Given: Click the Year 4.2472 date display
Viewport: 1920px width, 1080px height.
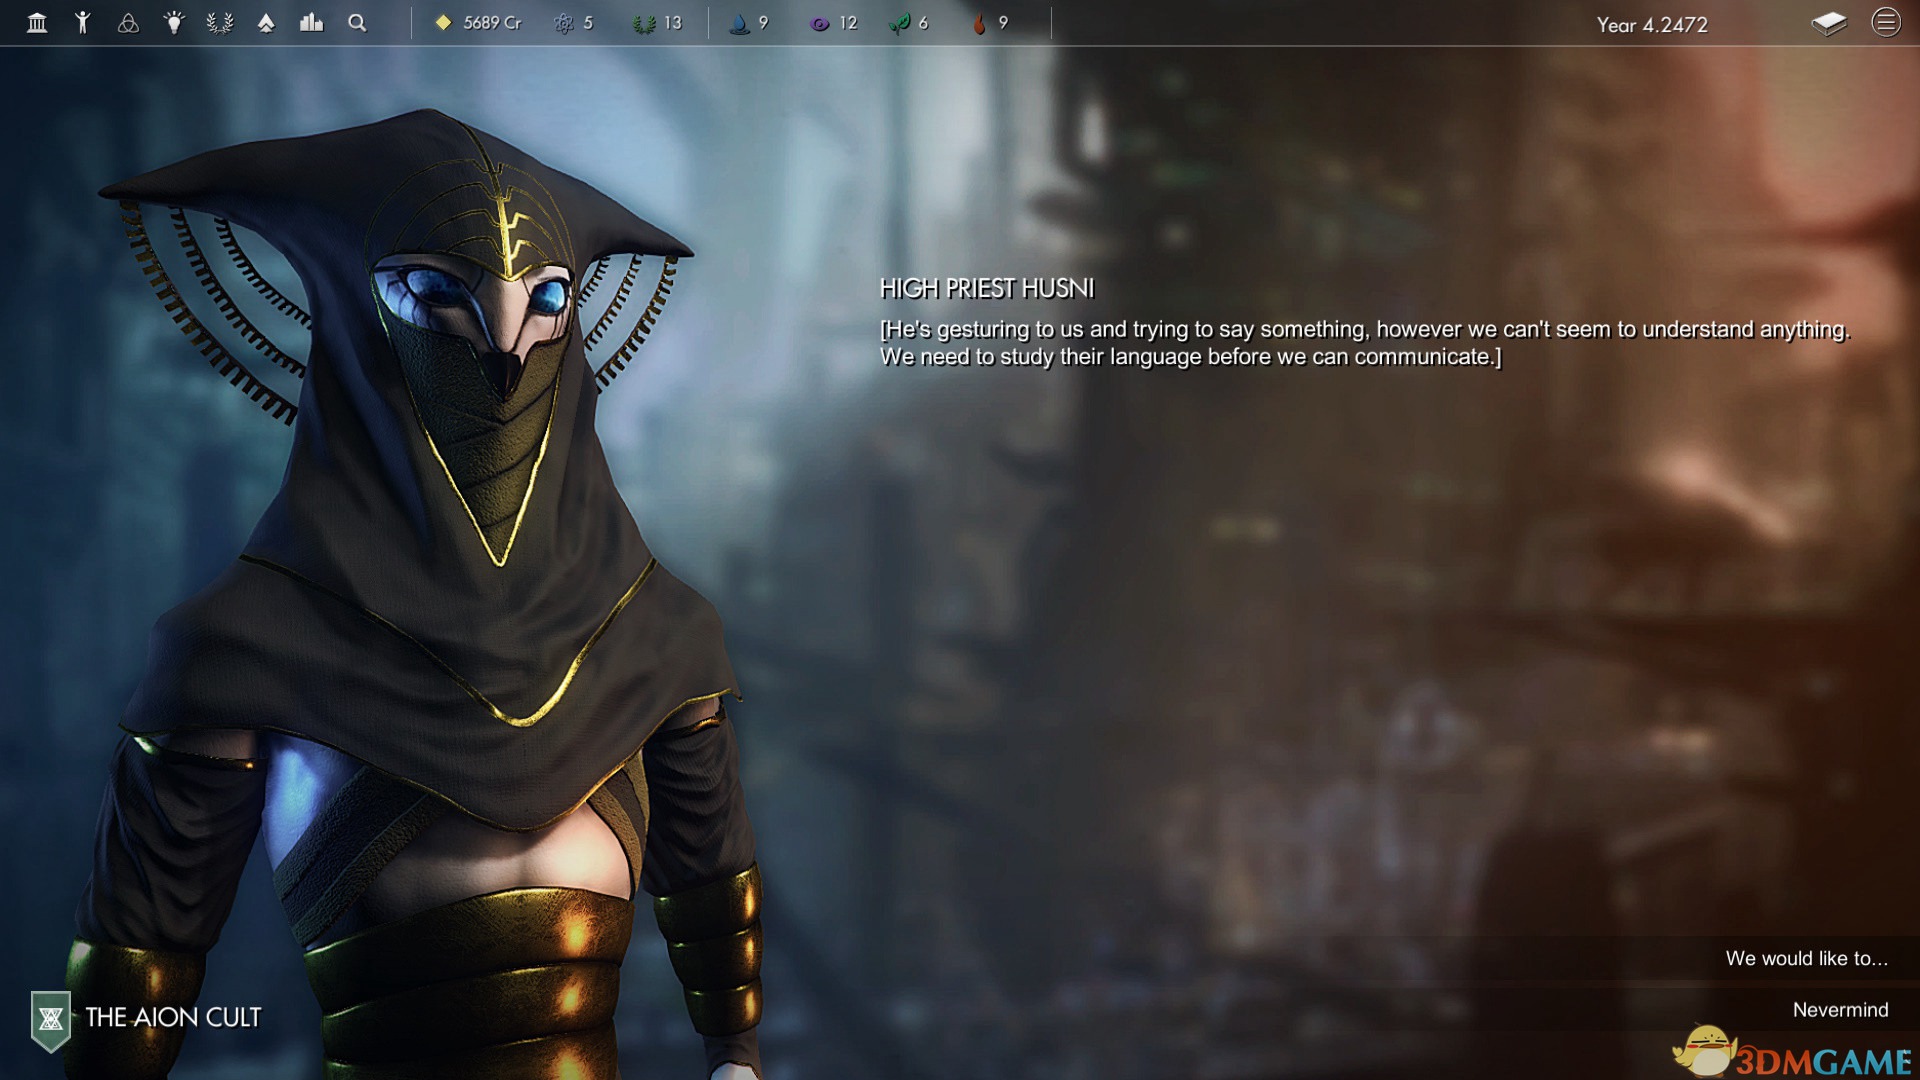Looking at the screenshot, I should point(1652,25).
